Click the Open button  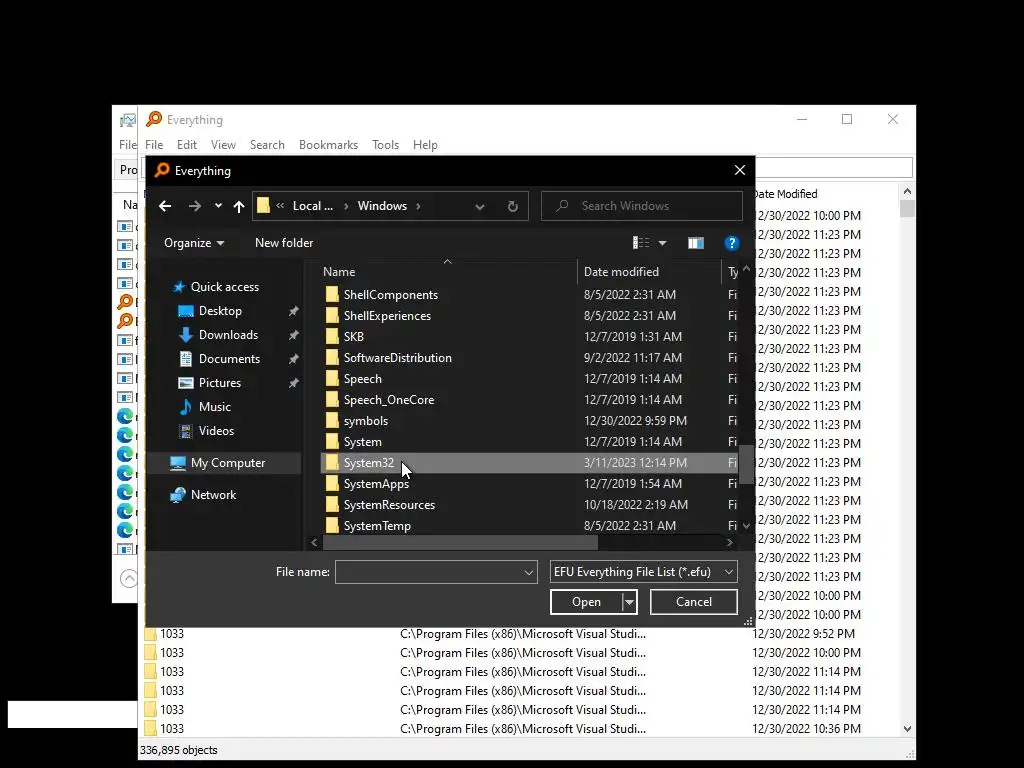click(x=586, y=602)
